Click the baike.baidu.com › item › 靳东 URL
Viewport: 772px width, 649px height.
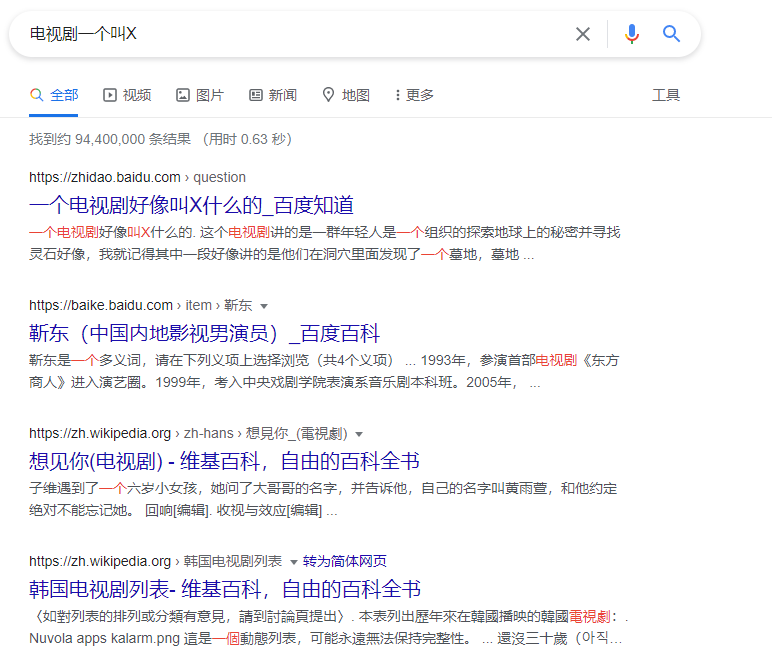pyautogui.click(x=140, y=305)
